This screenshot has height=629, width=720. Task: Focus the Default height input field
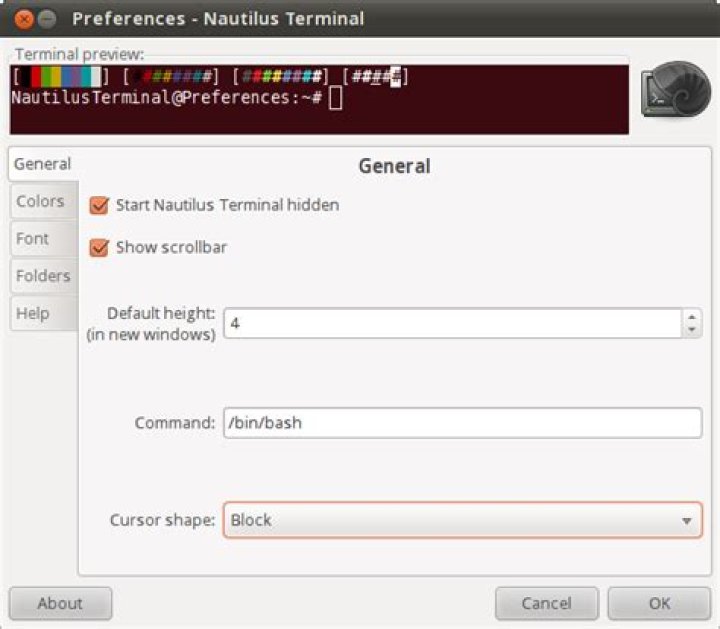(453, 323)
